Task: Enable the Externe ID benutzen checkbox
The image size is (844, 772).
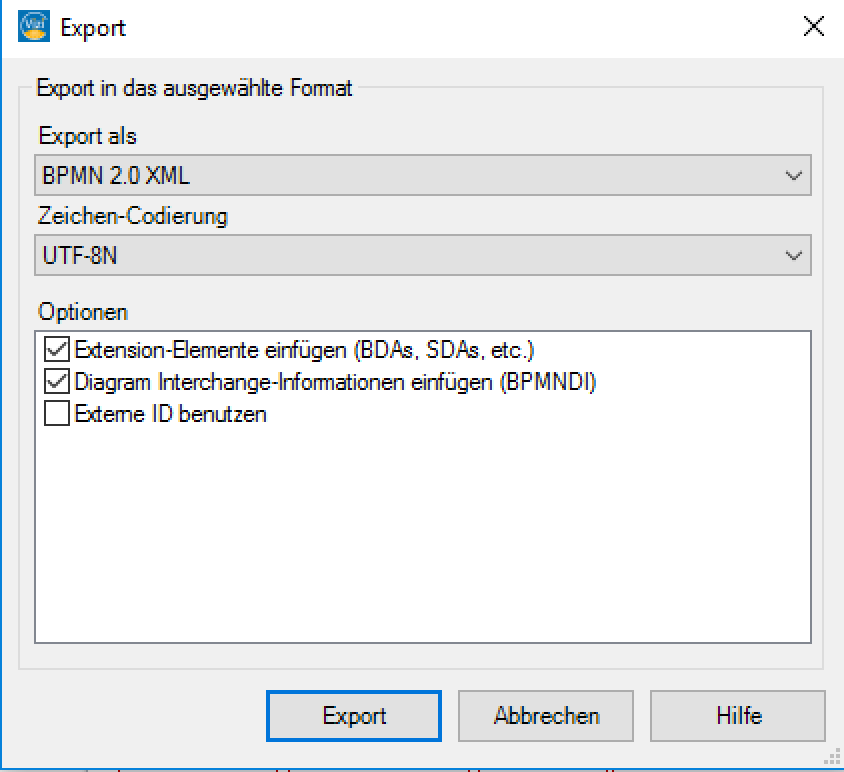Action: (x=57, y=413)
